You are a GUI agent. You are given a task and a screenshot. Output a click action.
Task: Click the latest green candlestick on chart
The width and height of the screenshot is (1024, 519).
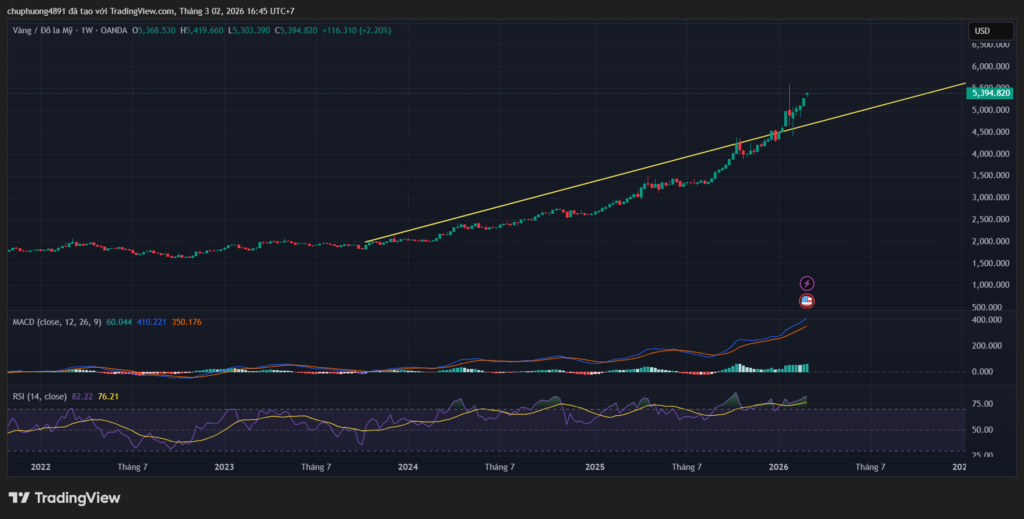[807, 95]
